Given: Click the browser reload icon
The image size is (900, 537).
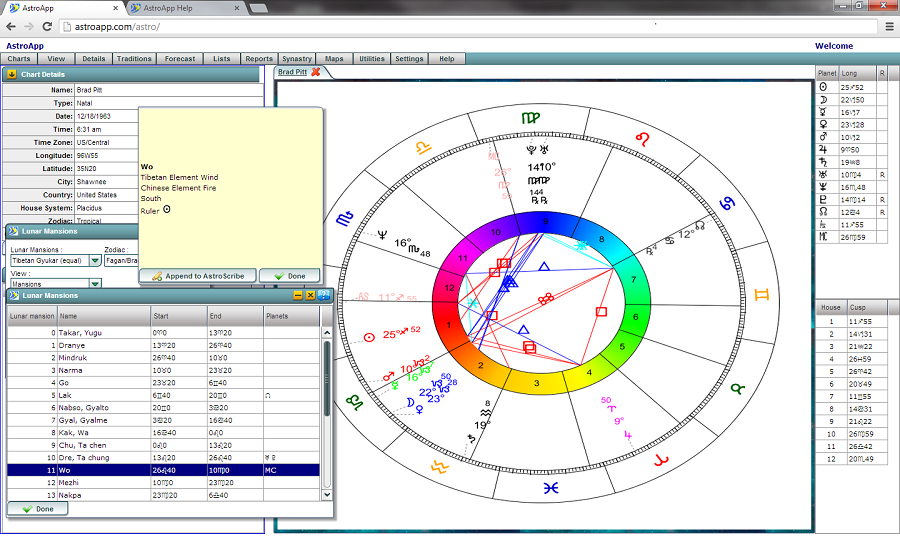Looking at the screenshot, I should pyautogui.click(x=47, y=27).
